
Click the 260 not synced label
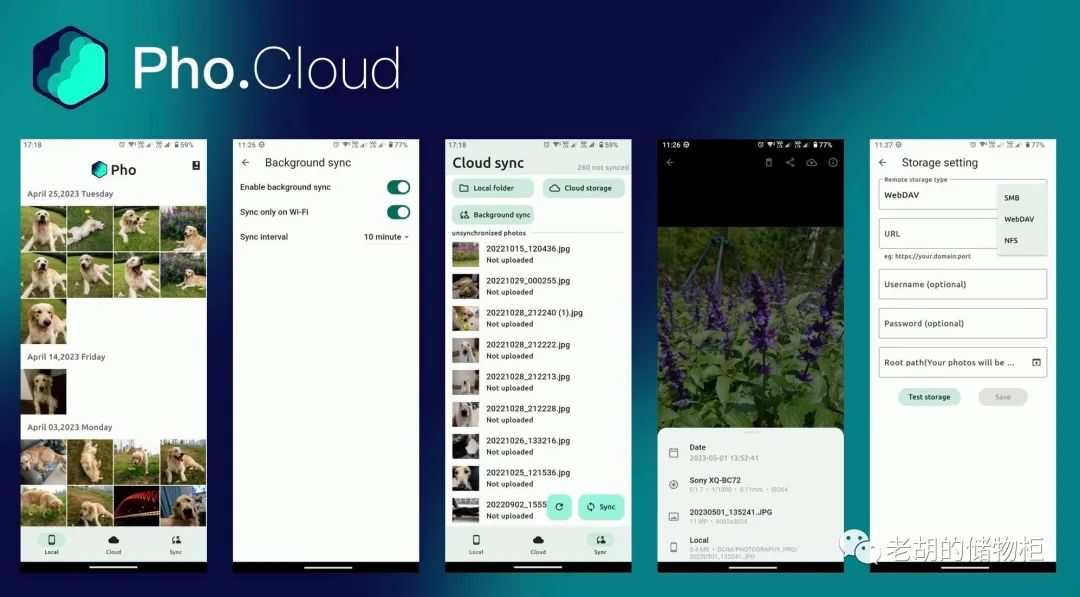(603, 167)
